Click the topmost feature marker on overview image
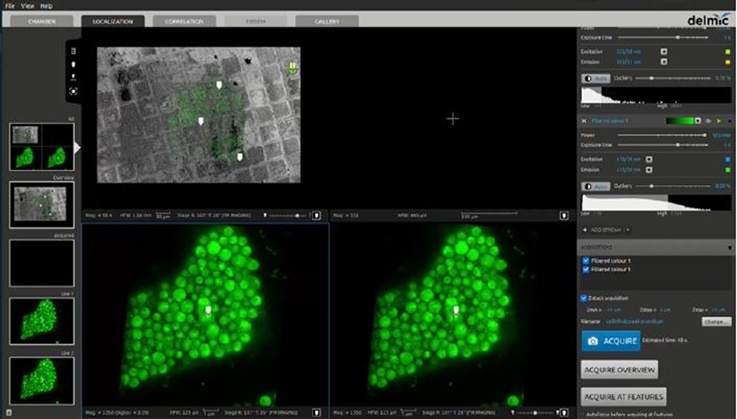 click(219, 85)
